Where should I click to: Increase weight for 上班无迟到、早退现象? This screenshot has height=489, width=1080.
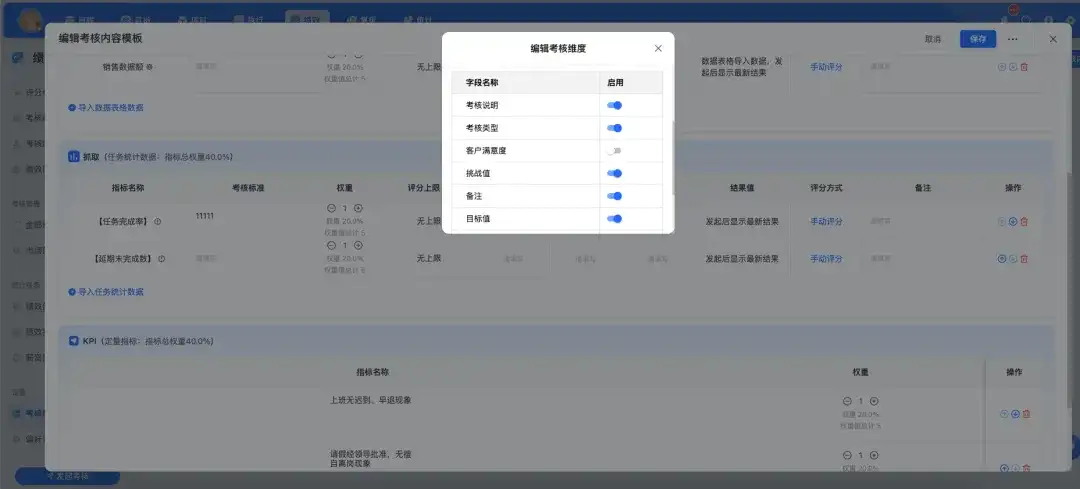pyautogui.click(x=874, y=401)
